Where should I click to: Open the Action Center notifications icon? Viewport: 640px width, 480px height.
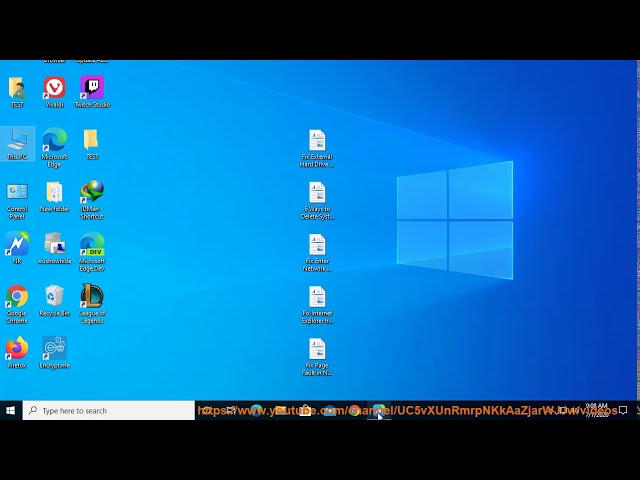click(x=623, y=410)
